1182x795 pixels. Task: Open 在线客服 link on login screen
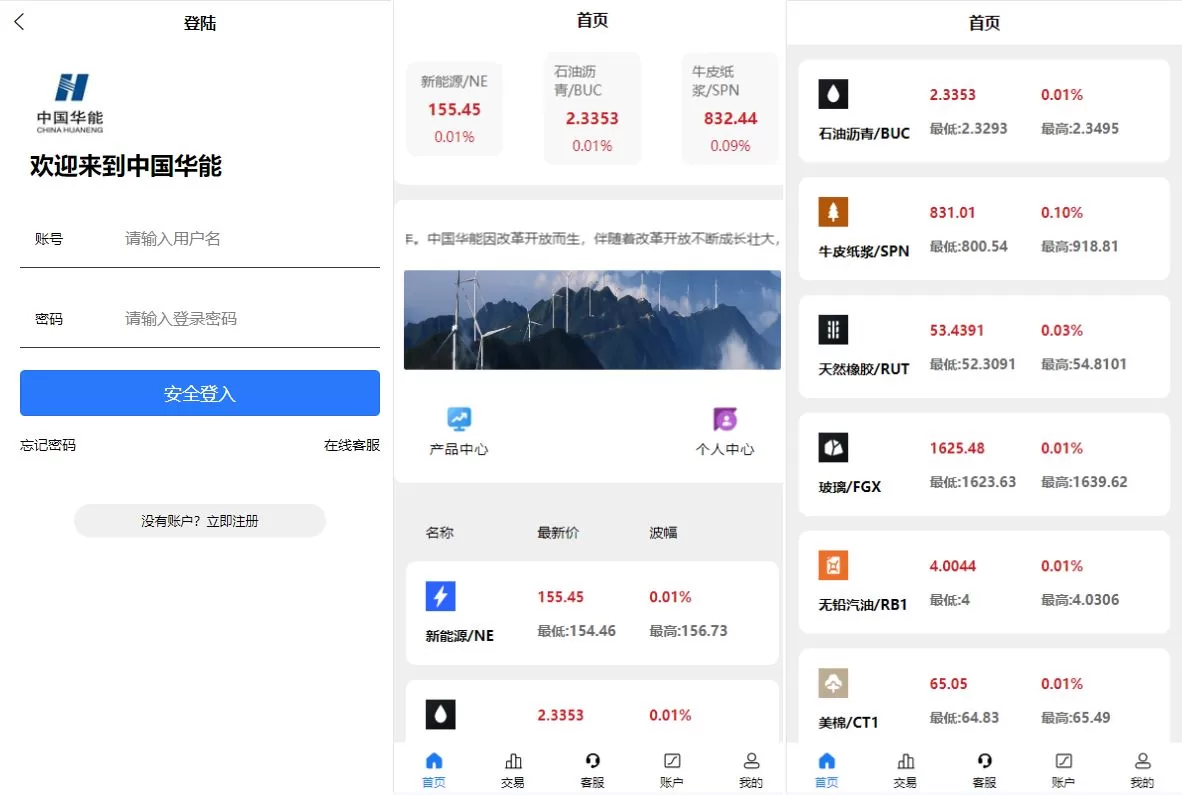click(x=351, y=445)
